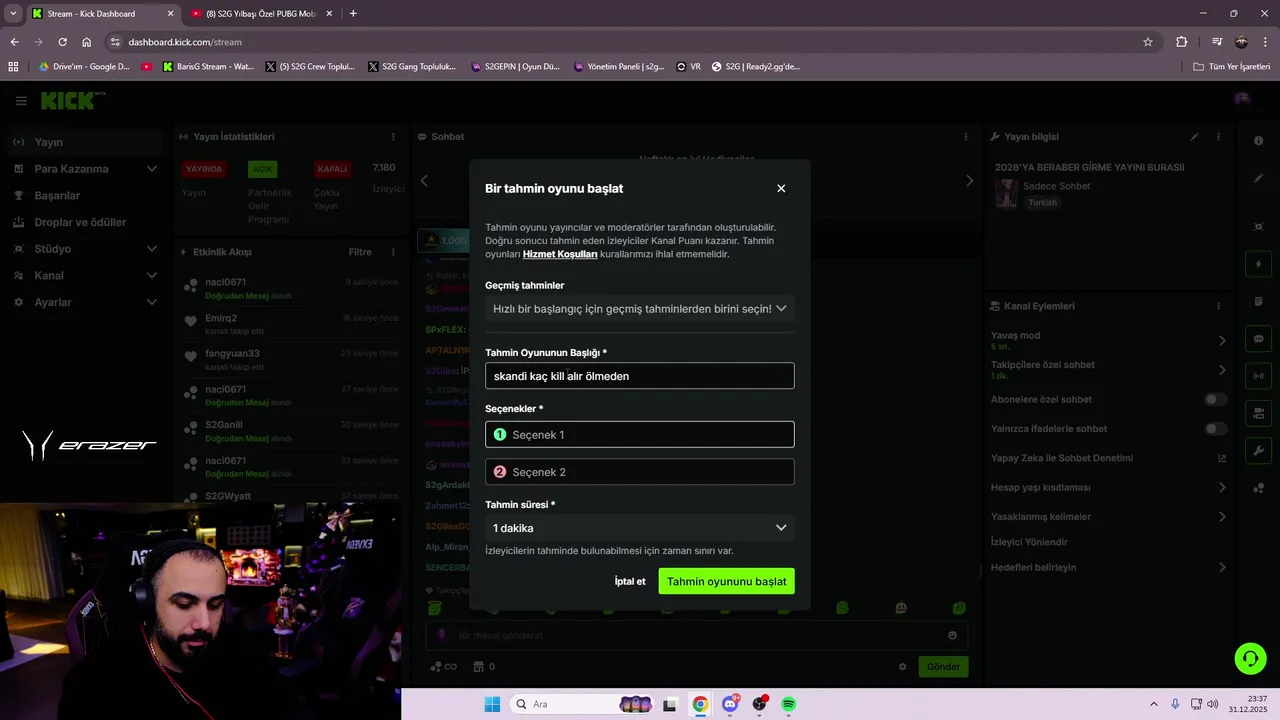Click the Gönder send button
1280x720 pixels.
tap(943, 667)
